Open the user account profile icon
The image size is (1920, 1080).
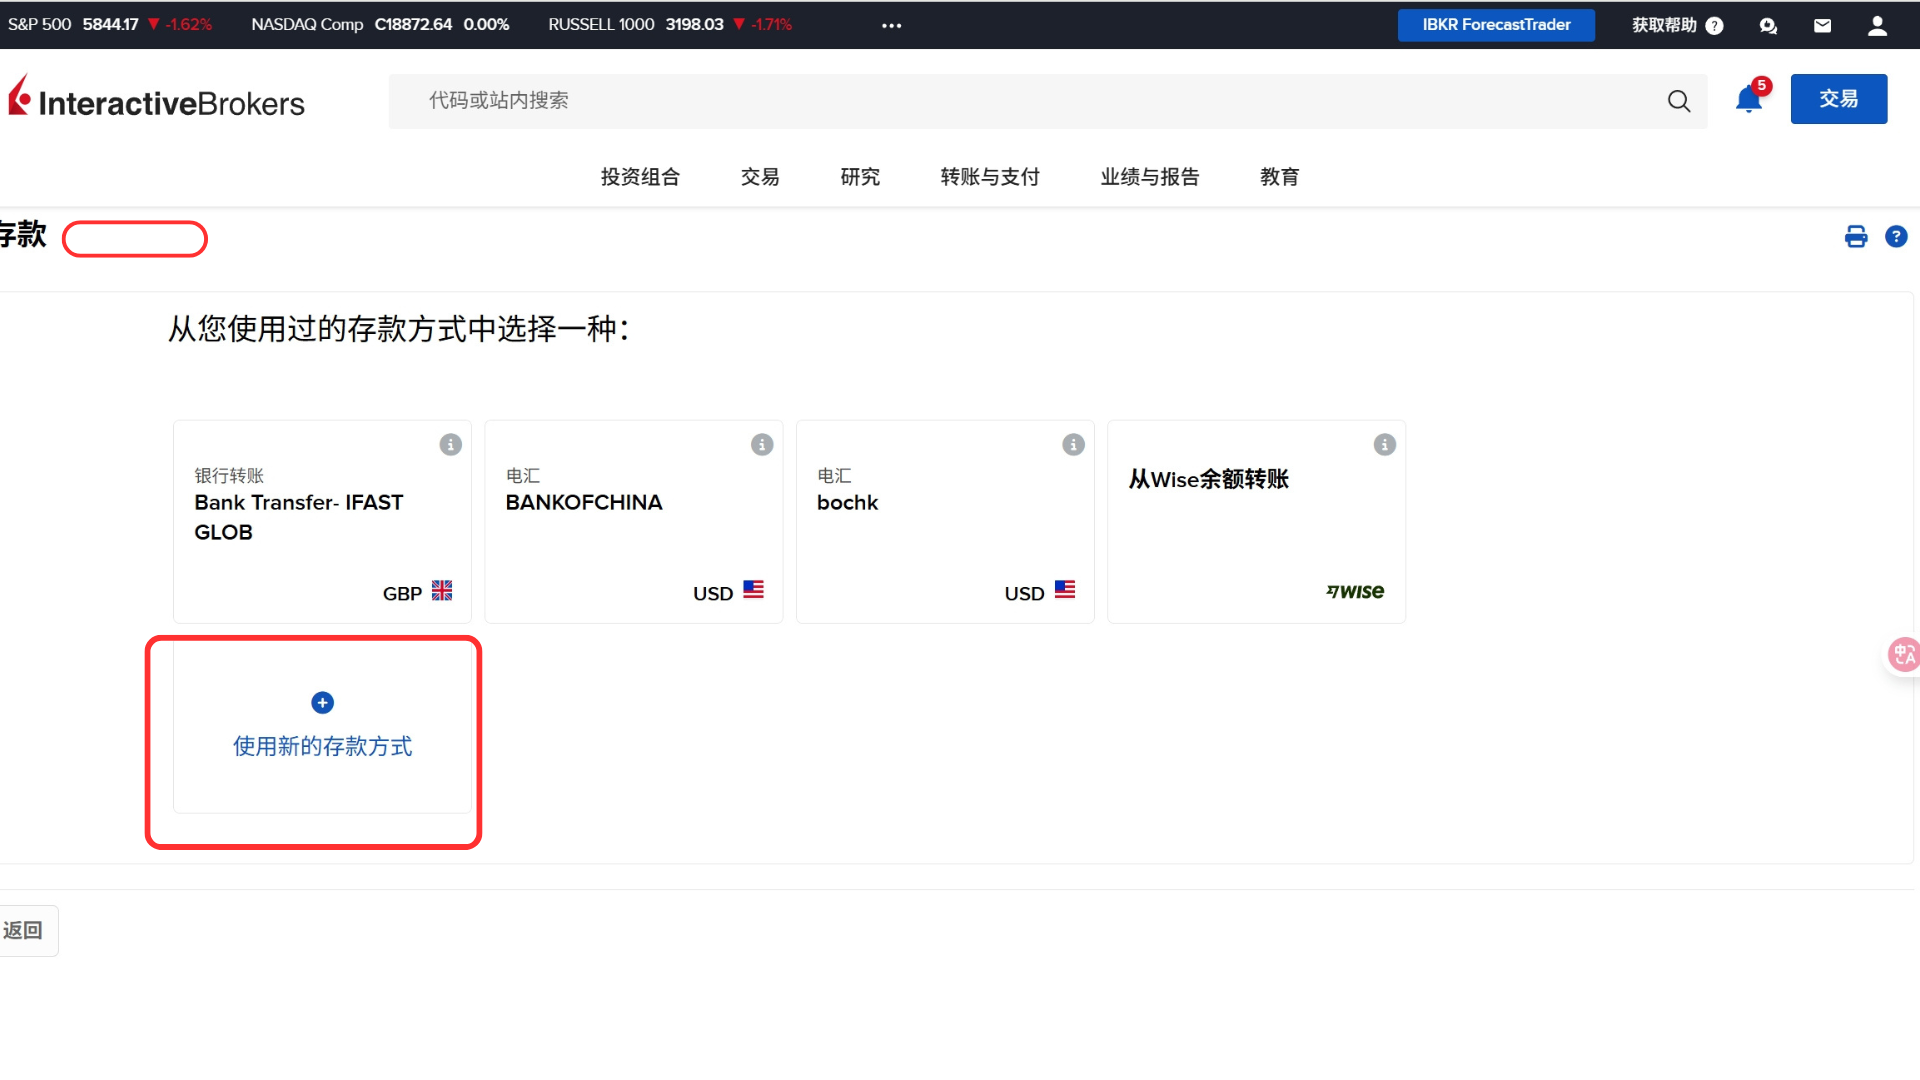1877,26
